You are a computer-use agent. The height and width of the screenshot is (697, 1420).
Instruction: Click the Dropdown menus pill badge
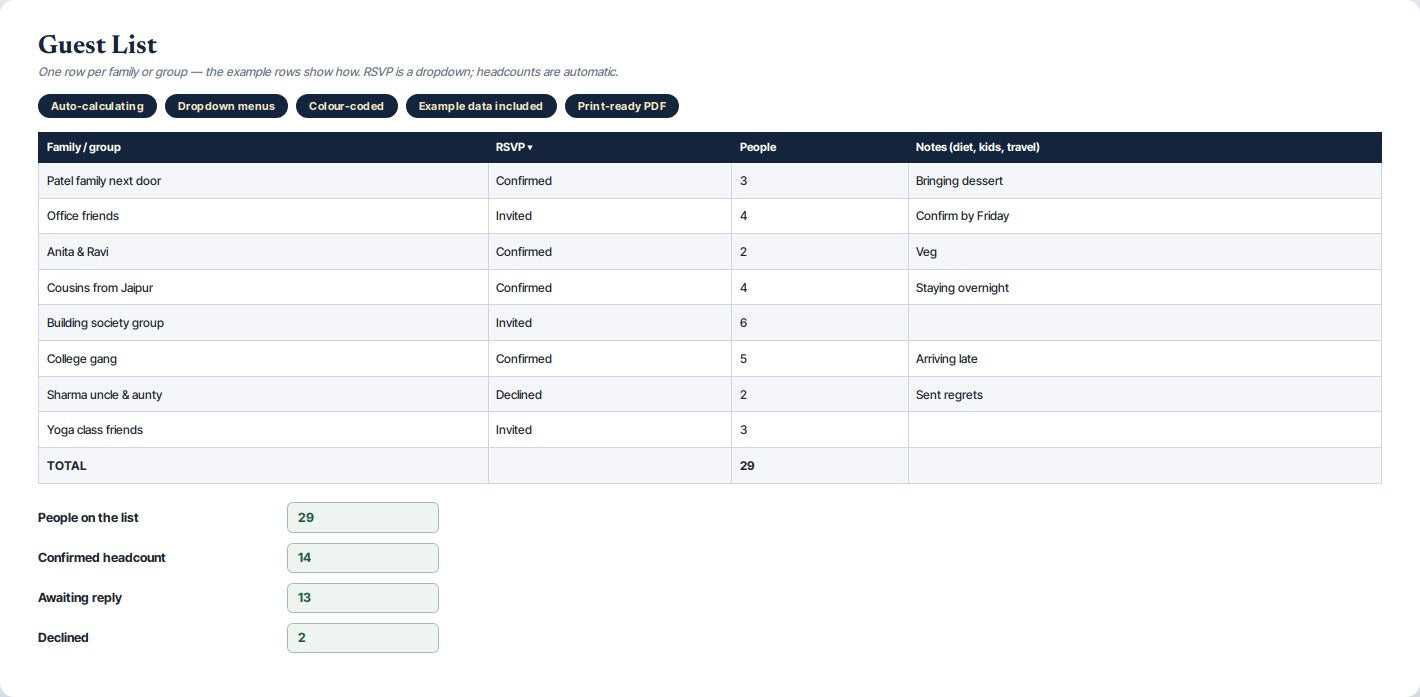(x=226, y=106)
